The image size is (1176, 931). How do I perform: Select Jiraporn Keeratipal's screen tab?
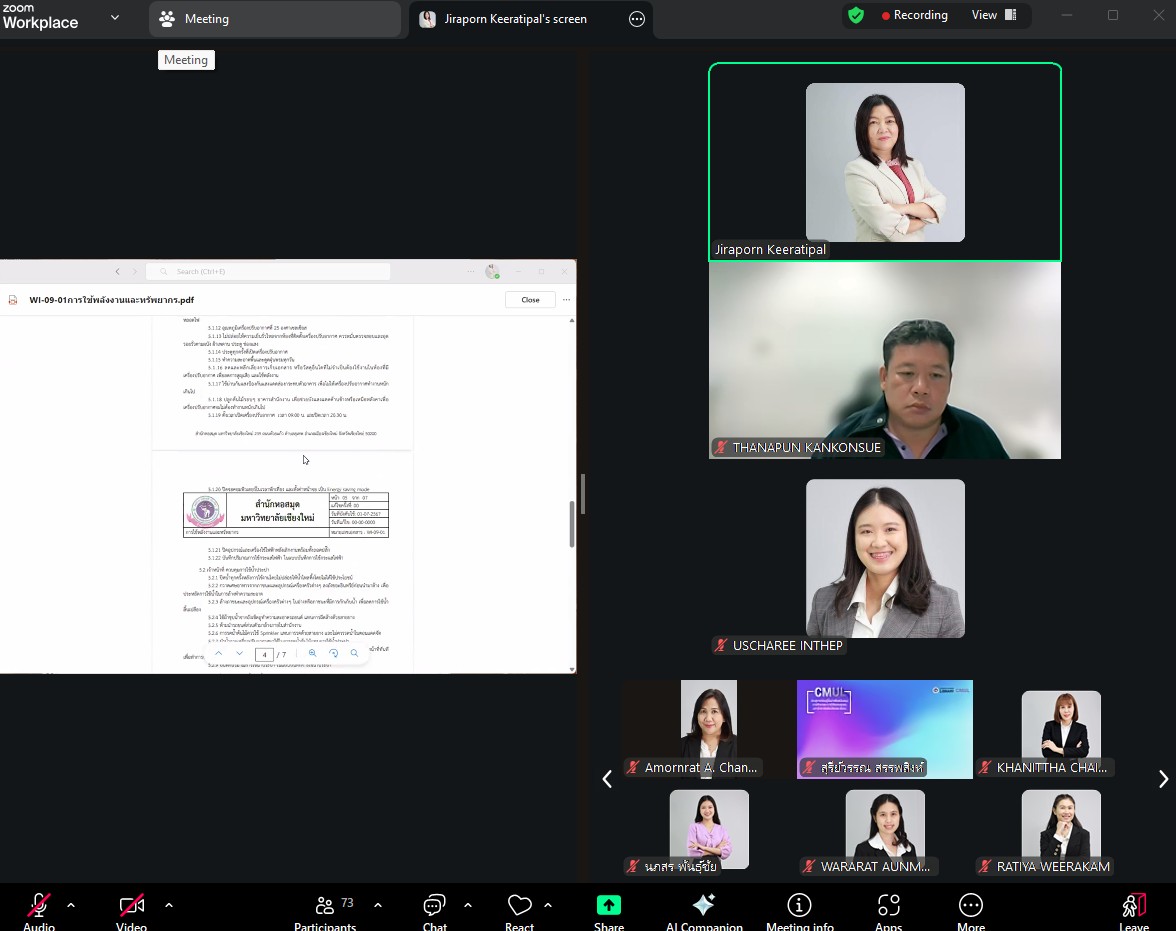(x=515, y=19)
